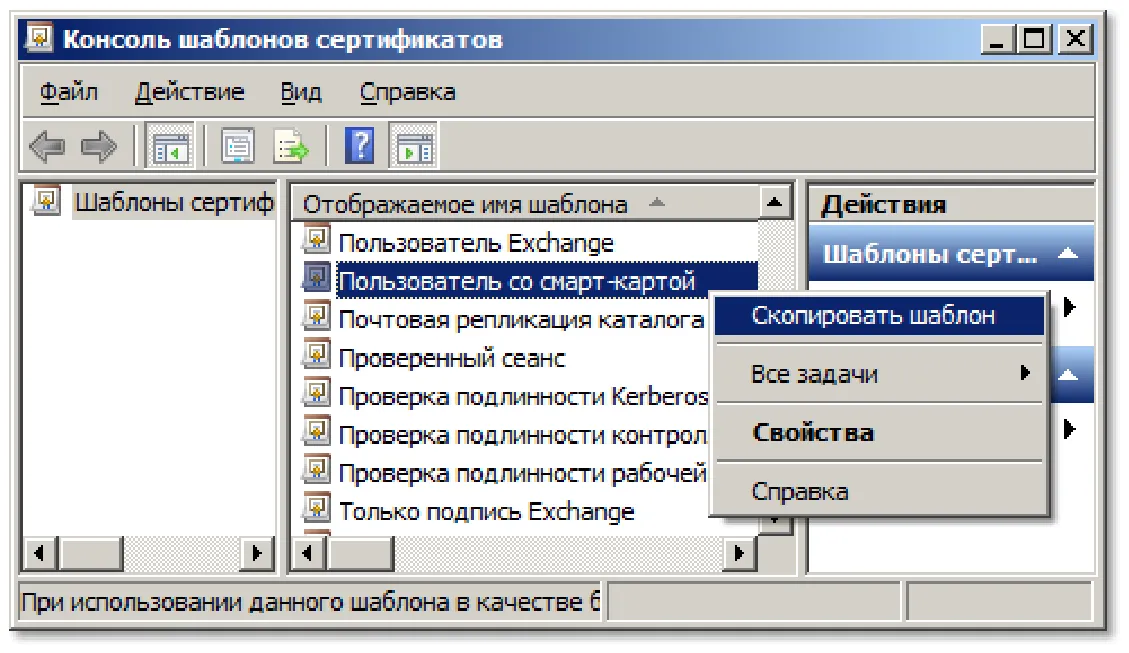Select Проверка подлинности Kerberos template

[523, 397]
